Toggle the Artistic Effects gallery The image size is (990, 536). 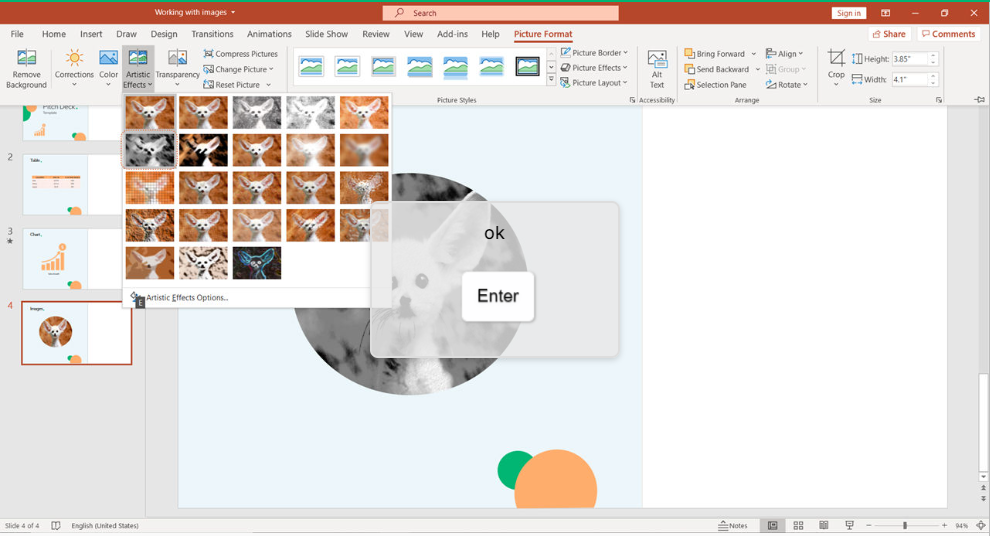point(138,69)
